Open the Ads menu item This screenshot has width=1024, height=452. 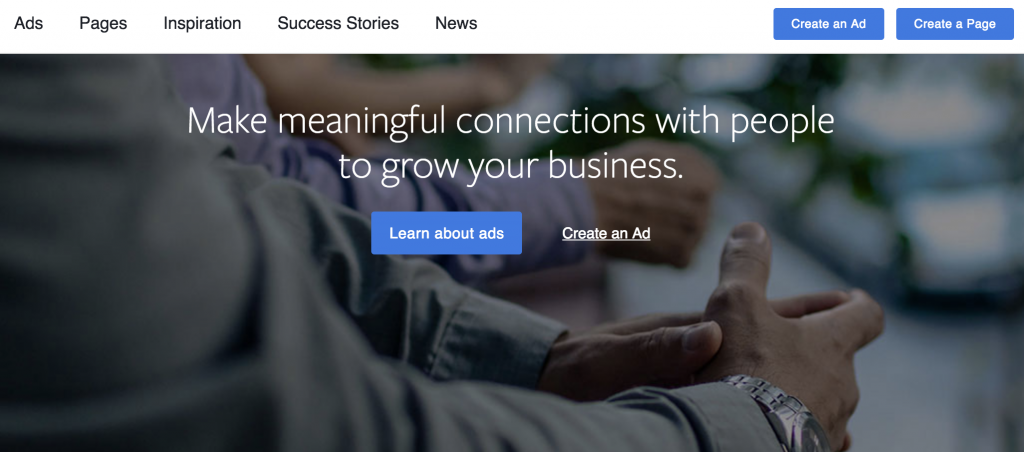tap(29, 23)
